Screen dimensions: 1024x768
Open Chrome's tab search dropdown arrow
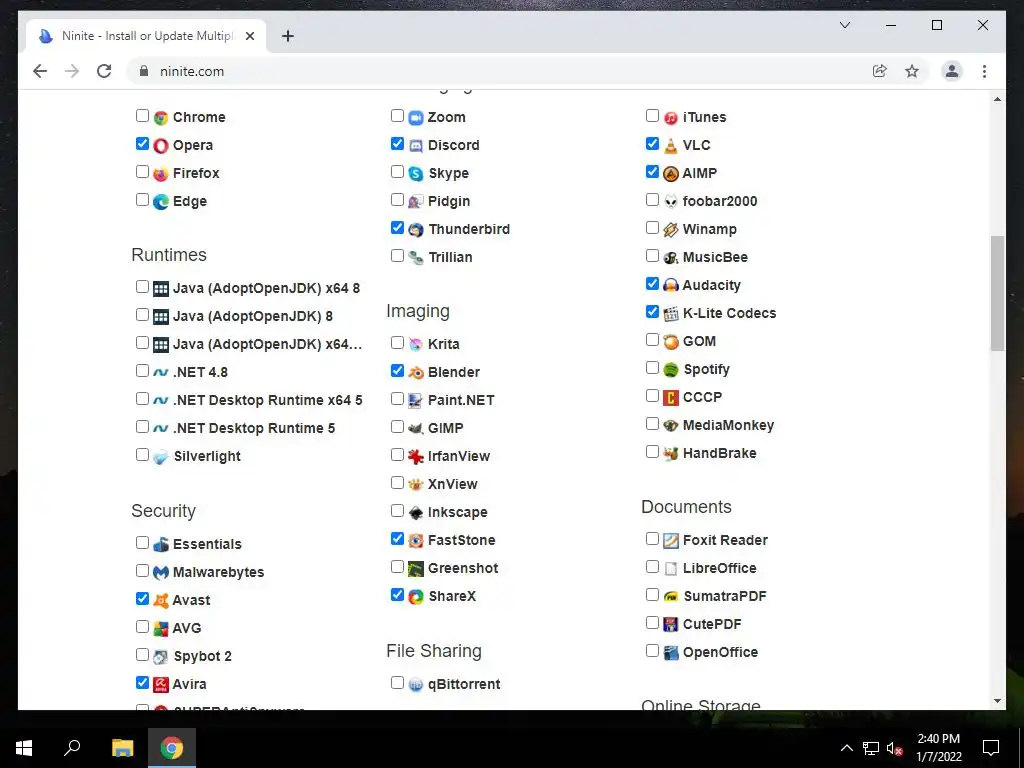click(844, 25)
